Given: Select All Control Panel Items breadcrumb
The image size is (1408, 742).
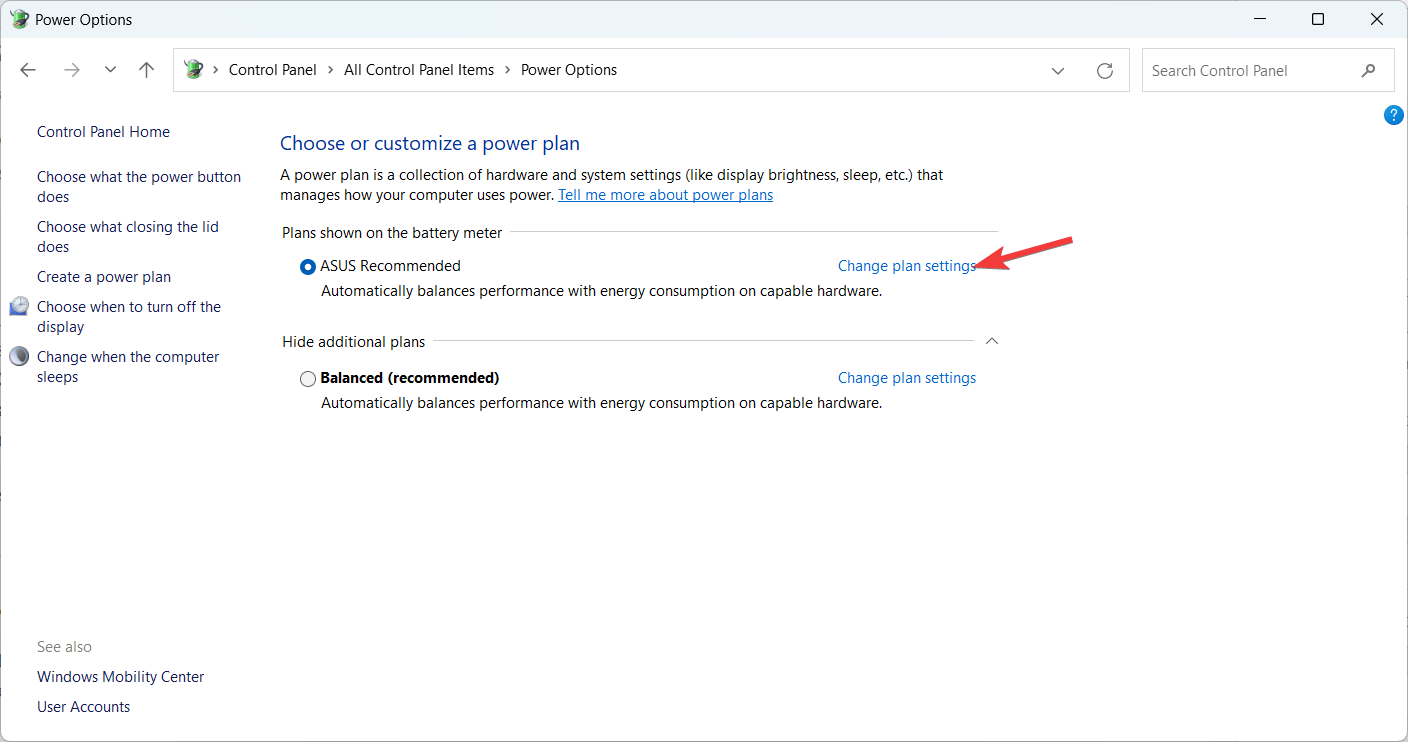Looking at the screenshot, I should [419, 70].
